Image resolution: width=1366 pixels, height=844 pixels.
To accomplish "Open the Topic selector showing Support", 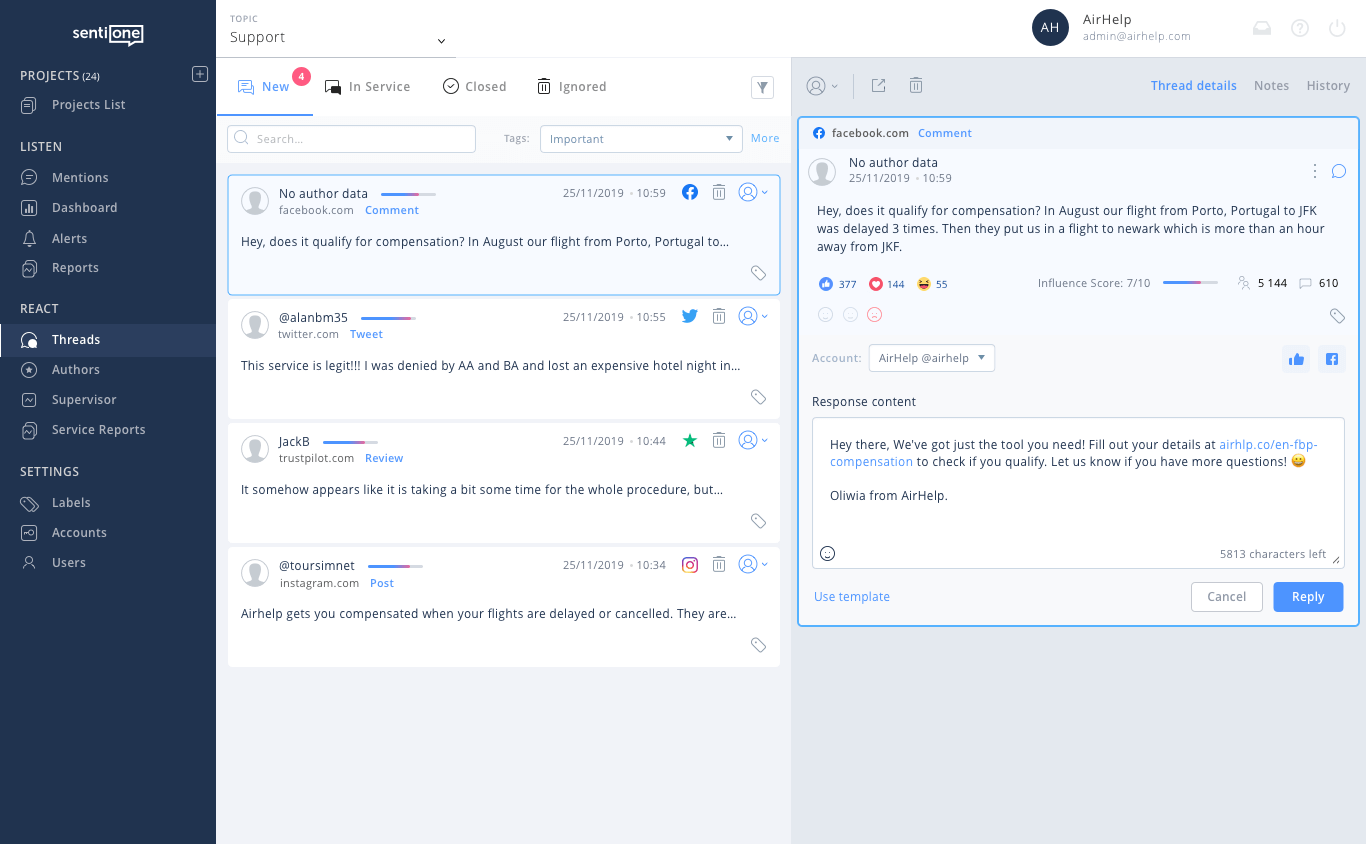I will coord(335,37).
